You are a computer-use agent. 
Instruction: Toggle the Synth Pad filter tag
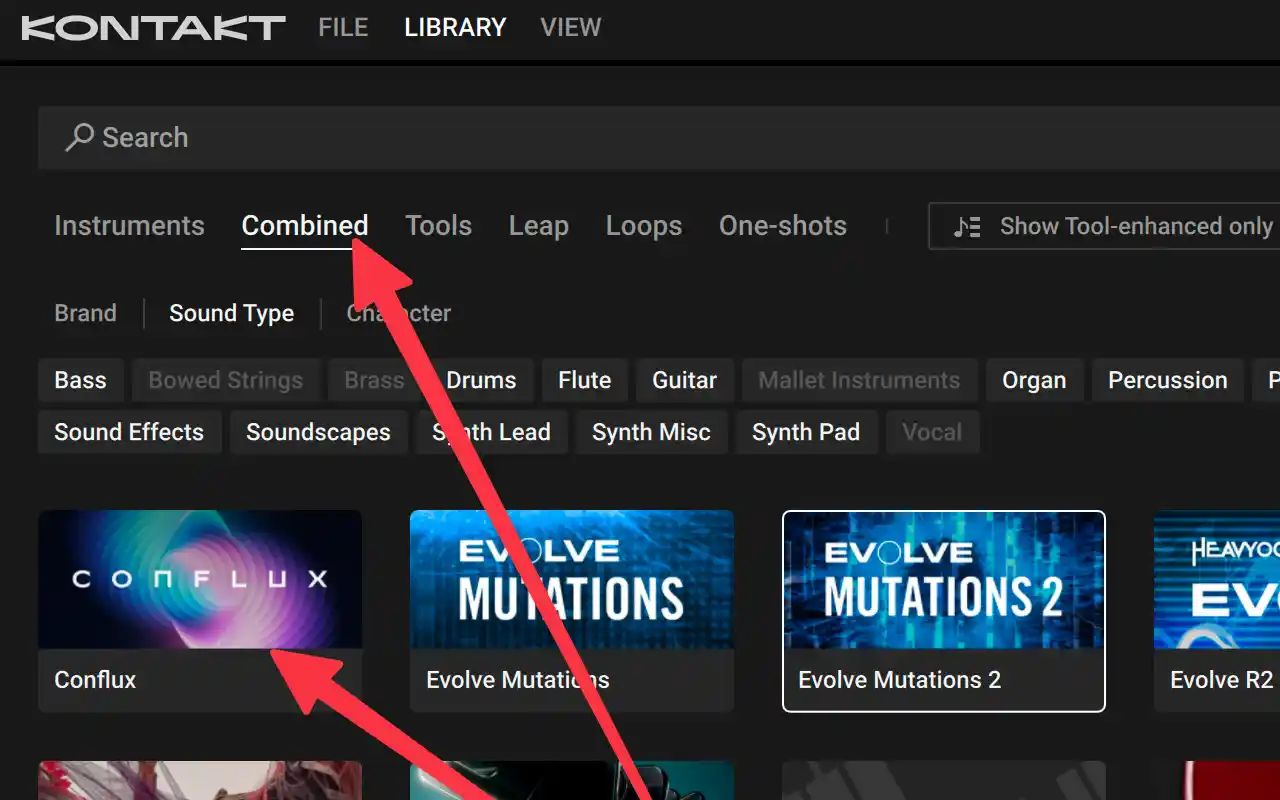[806, 432]
